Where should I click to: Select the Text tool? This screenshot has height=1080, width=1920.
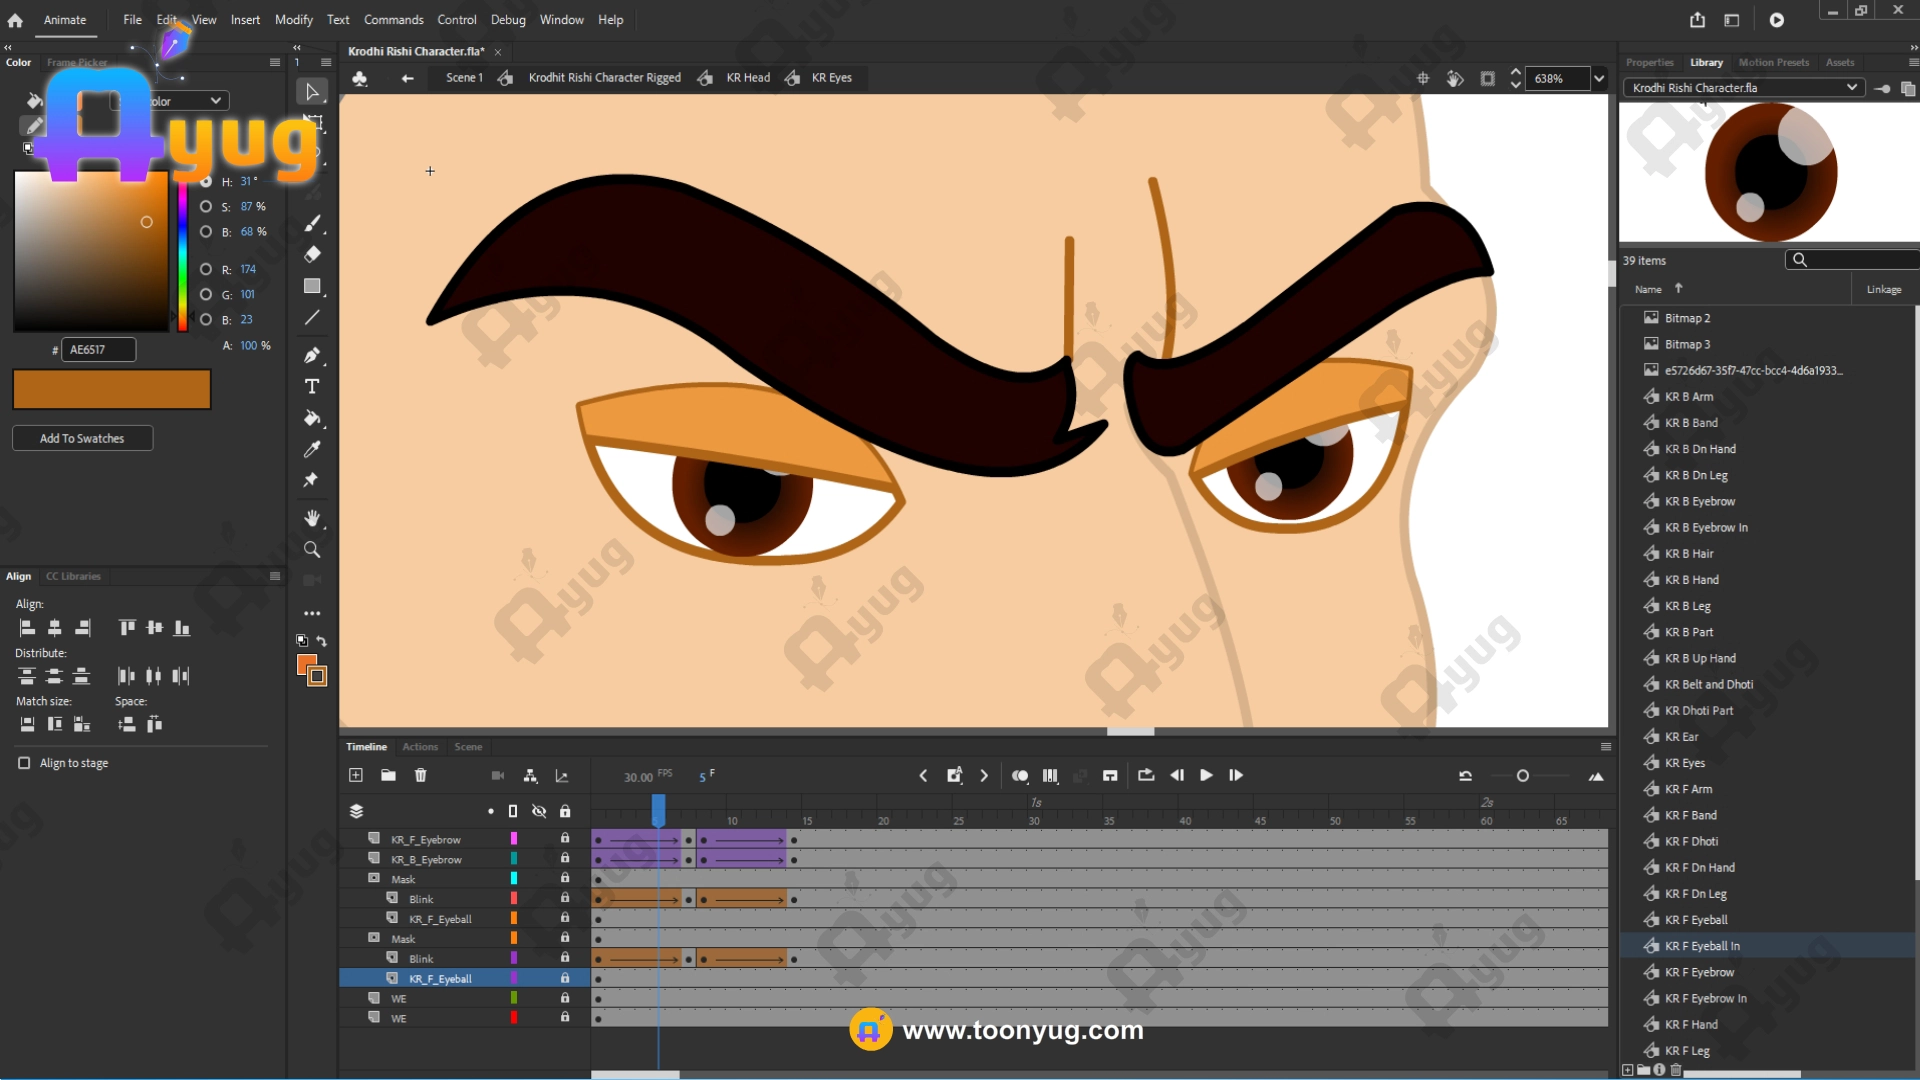tap(312, 387)
